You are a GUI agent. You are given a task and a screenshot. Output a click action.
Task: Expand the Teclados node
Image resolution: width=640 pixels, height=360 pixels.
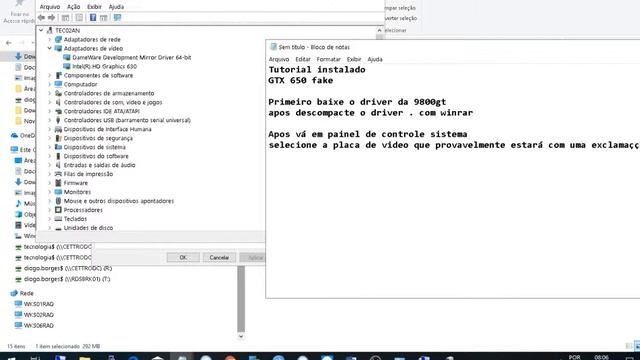[50, 219]
